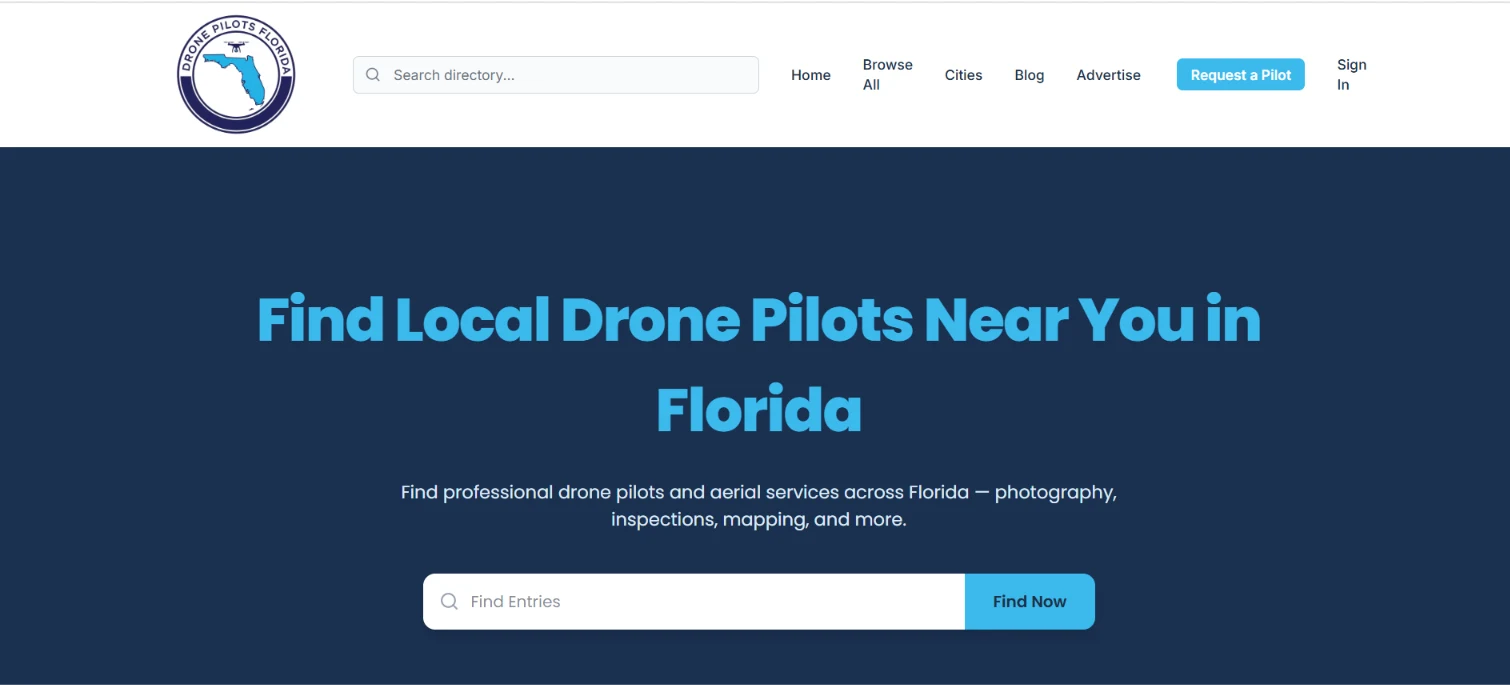Screen dimensions: 1510x685
Task: Select the Request a Pilot button
Action: point(1241,75)
